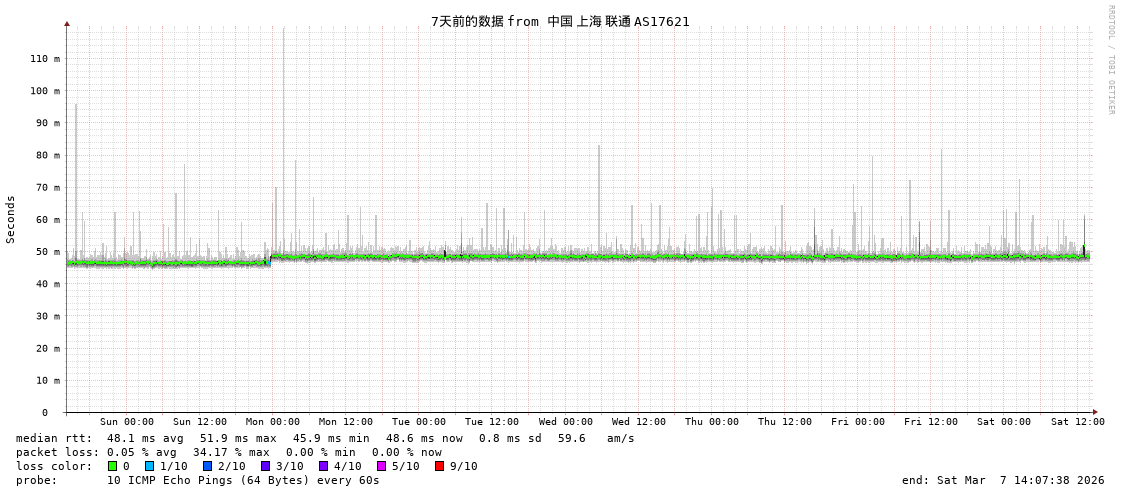1121x494 pixels.
Task: Click the '60 m' y-axis tick label
Action: tap(48, 219)
